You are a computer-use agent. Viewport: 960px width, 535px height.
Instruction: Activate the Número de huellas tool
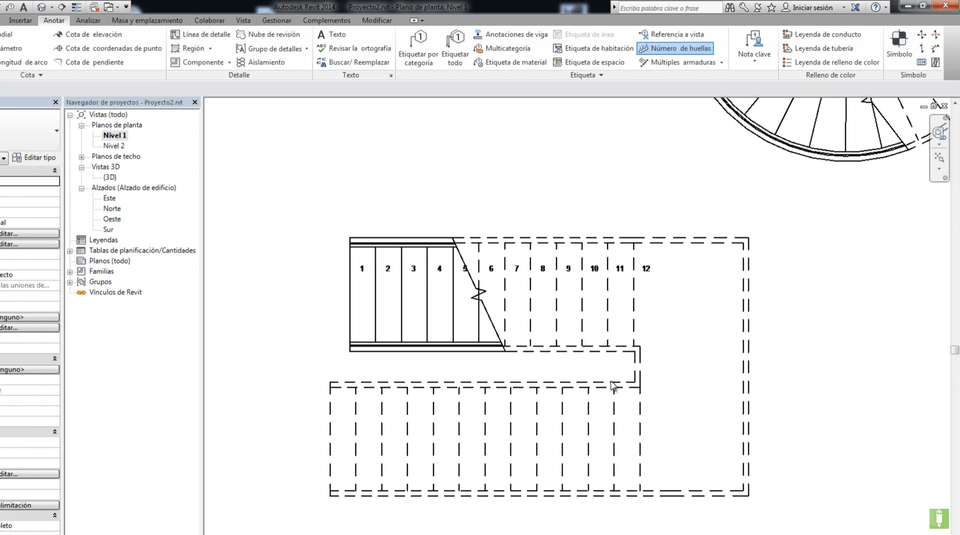pyautogui.click(x=675, y=48)
